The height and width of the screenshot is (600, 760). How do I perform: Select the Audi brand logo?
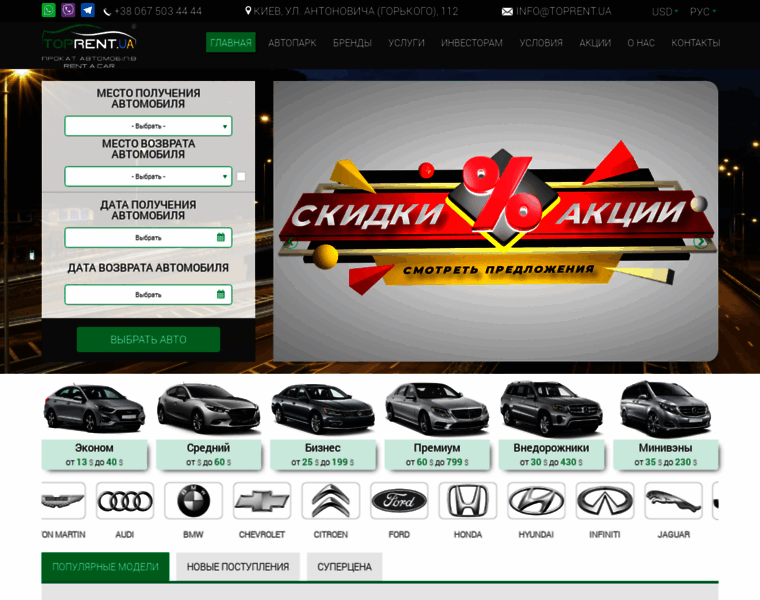125,501
